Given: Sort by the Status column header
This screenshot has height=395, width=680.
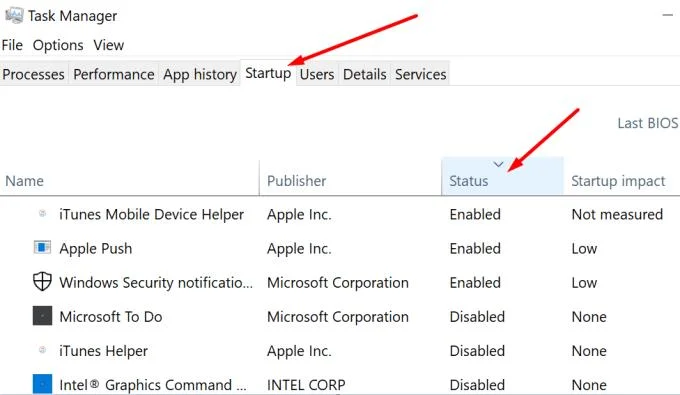Looking at the screenshot, I should pyautogui.click(x=503, y=177).
